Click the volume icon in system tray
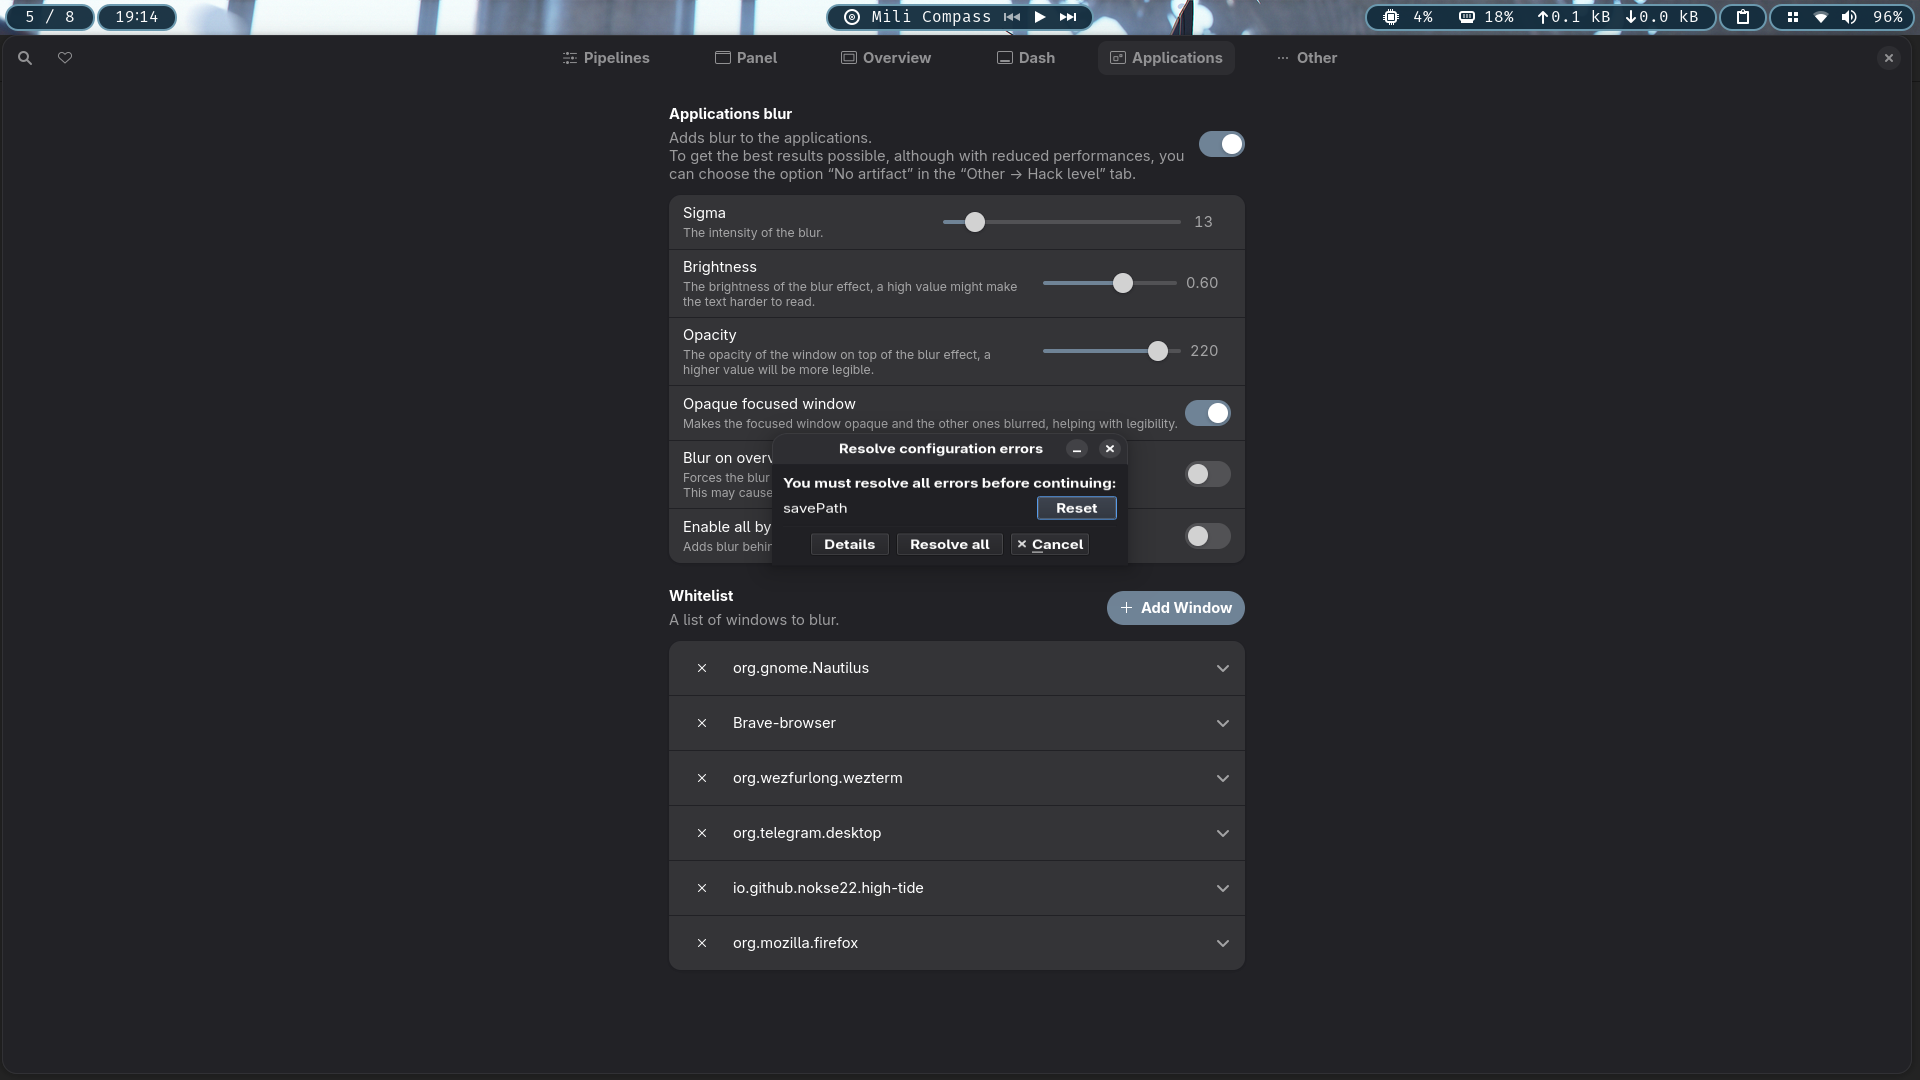Screen dimensions: 1920x1080 click(1849, 17)
